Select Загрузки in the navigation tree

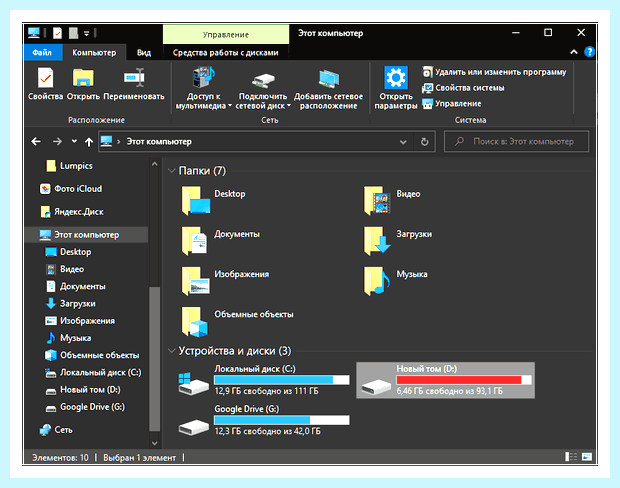(71, 304)
